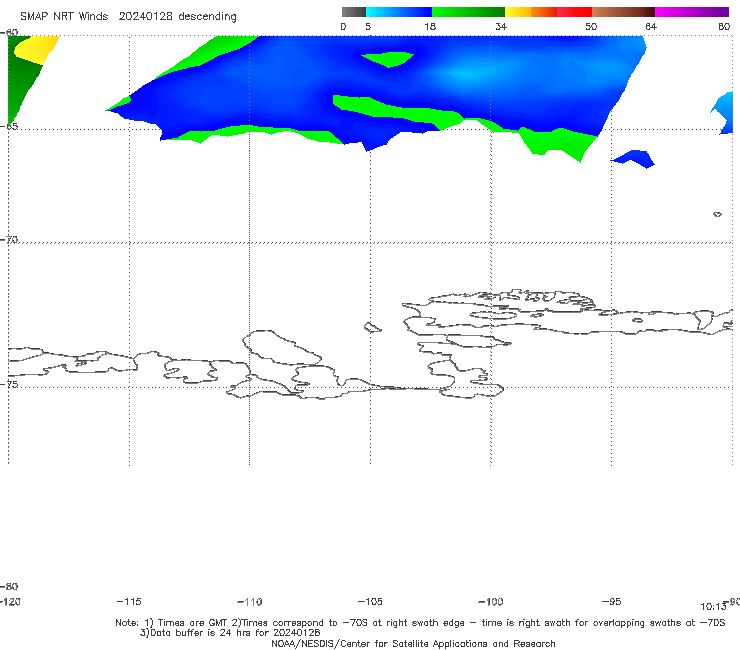Click the latitude label '-75'
The height and width of the screenshot is (650, 740).
9,384
